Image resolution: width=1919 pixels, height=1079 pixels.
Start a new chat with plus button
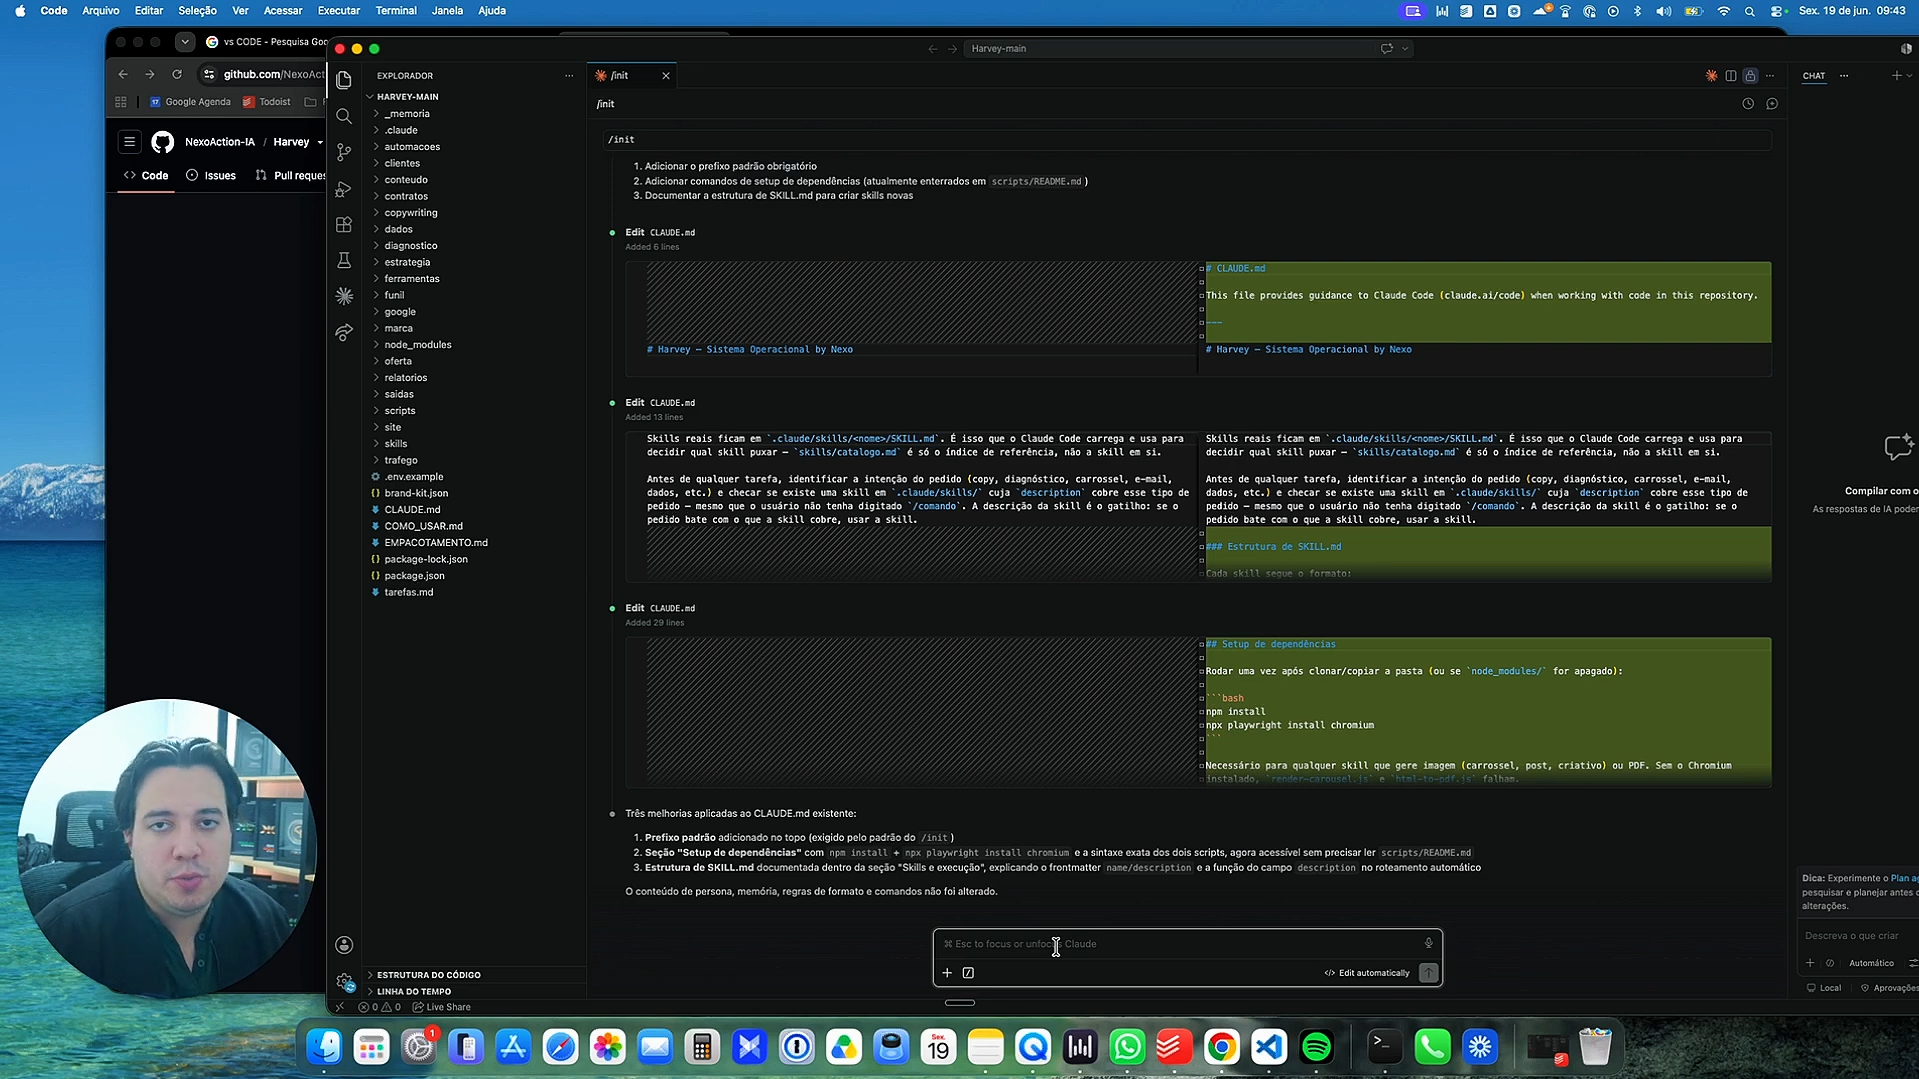tap(1896, 76)
